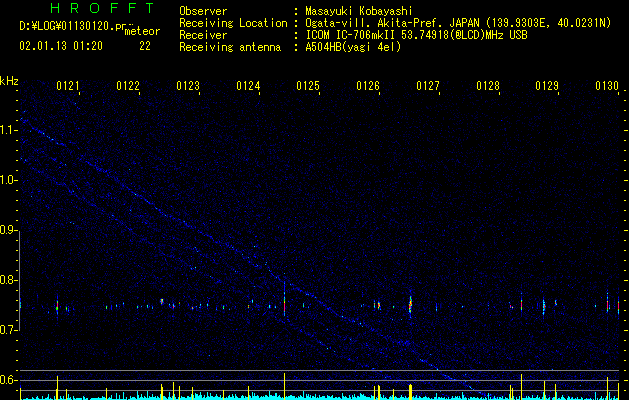Screen dimensions: 629x400
Task: Click the meteor label
Action: [x=142, y=31]
